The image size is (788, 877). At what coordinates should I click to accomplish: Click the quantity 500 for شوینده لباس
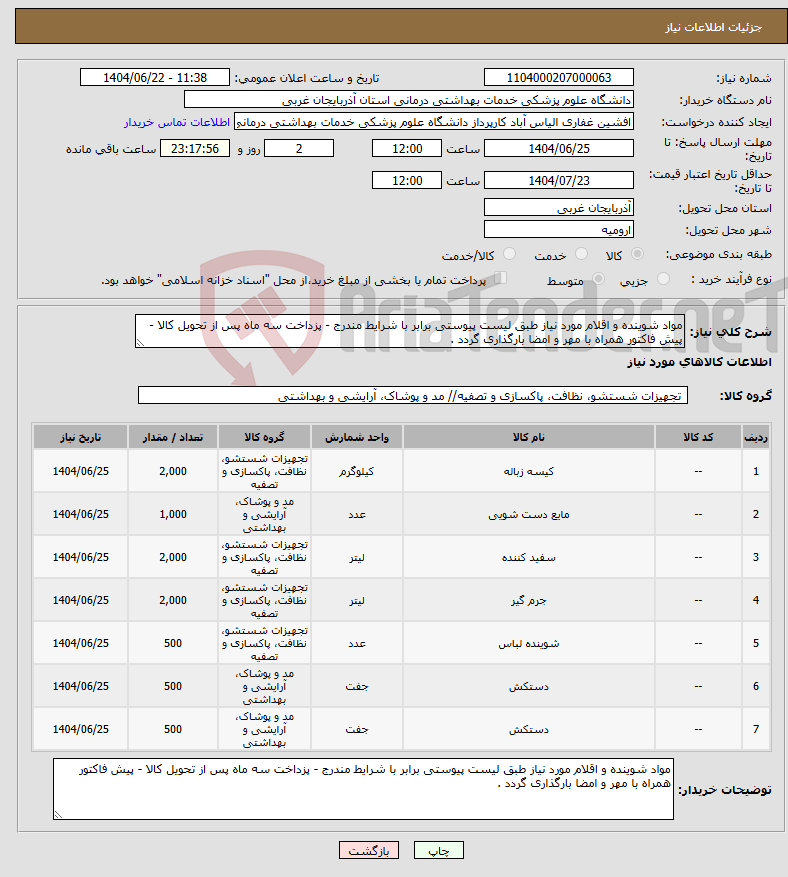(x=173, y=644)
